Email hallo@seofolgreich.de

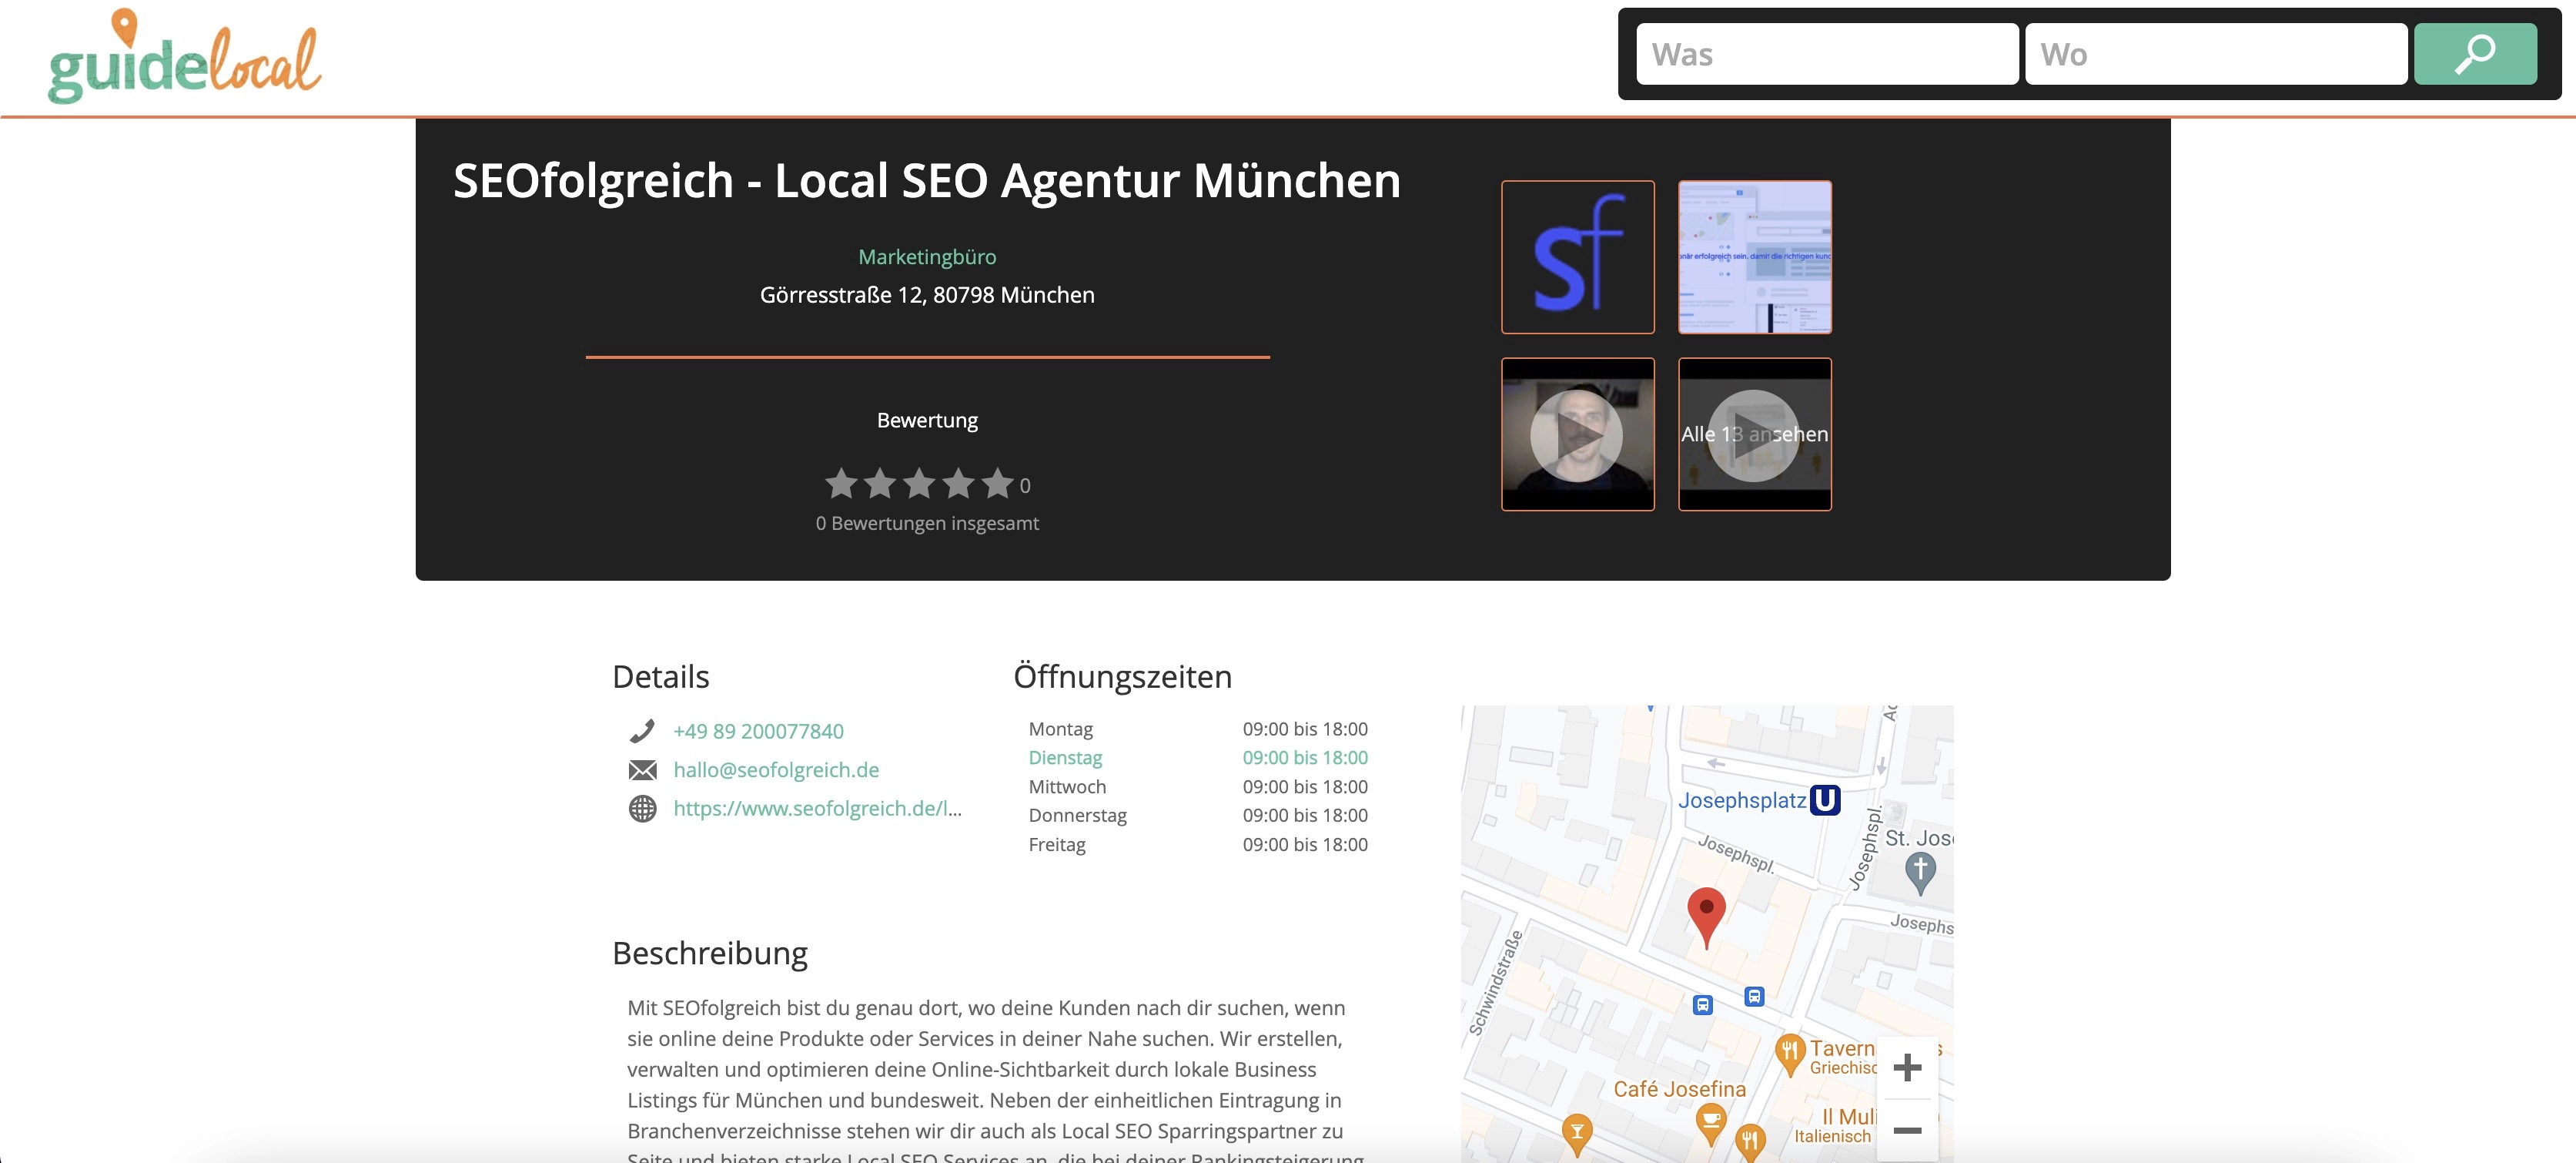pyautogui.click(x=776, y=770)
